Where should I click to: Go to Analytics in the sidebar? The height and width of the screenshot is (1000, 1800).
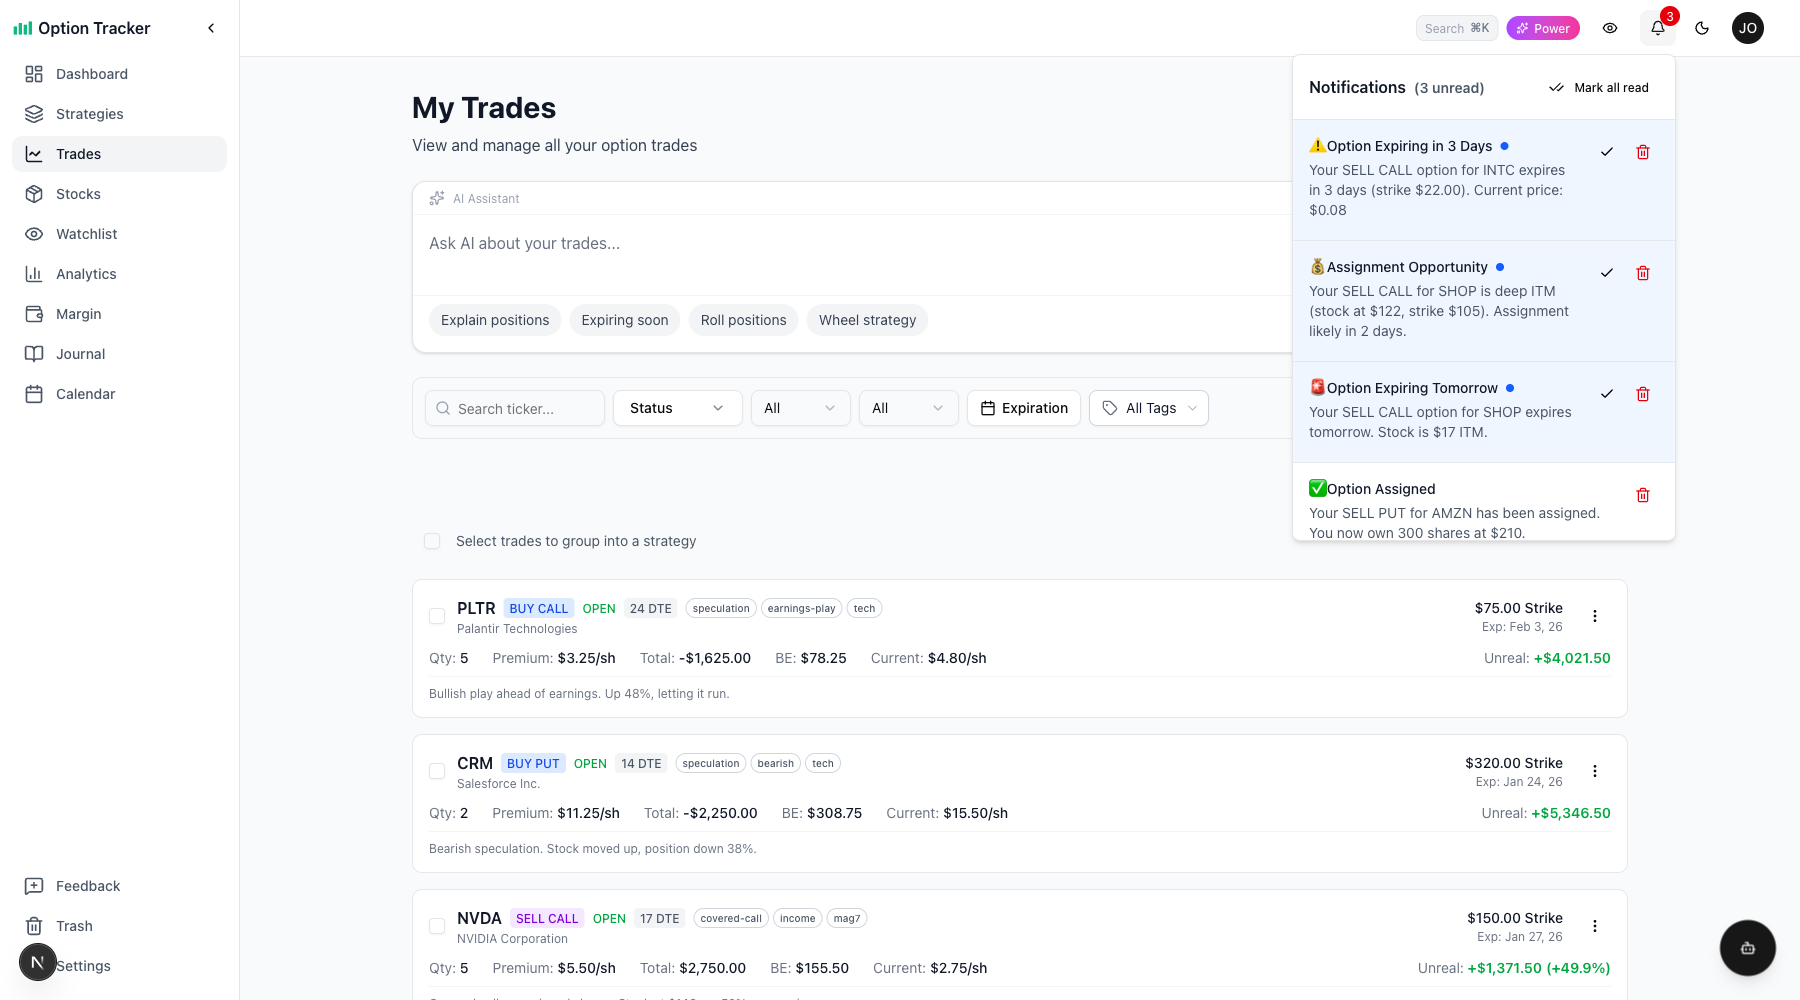point(86,274)
